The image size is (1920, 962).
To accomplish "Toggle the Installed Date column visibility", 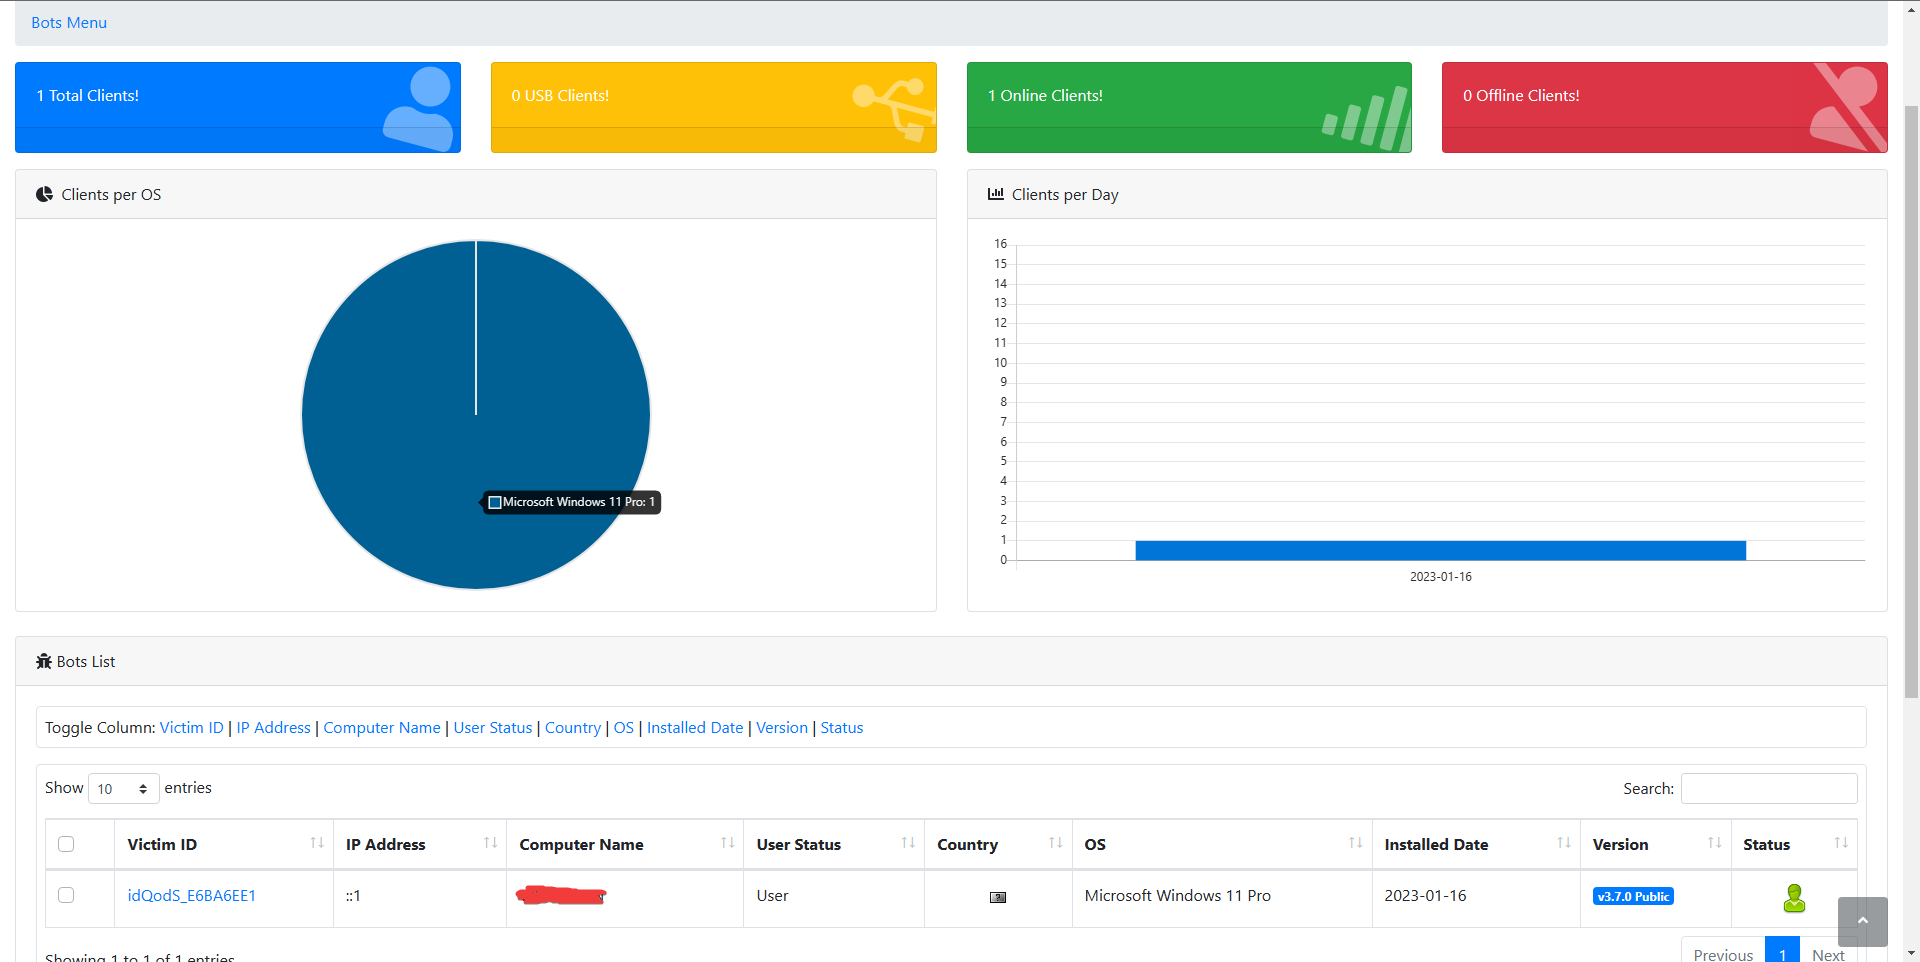I will point(695,728).
